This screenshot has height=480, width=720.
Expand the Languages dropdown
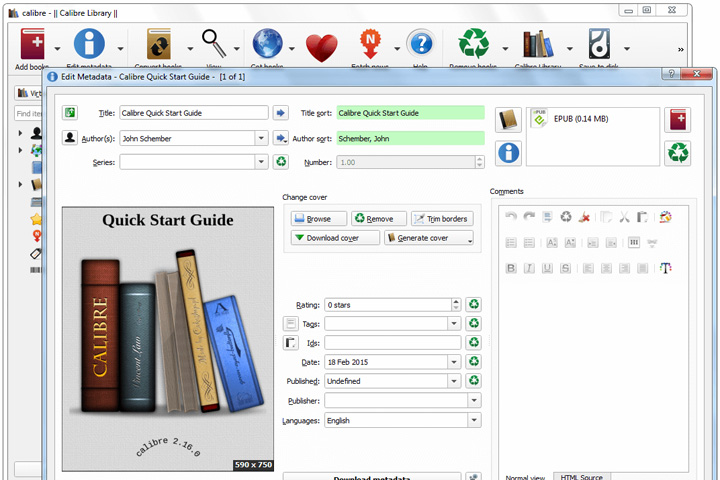pyautogui.click(x=474, y=420)
